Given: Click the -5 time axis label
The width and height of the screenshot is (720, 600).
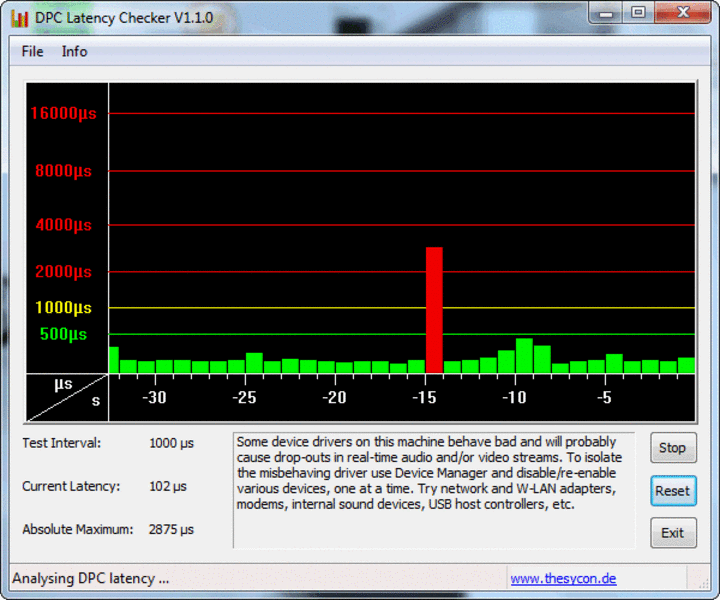Looking at the screenshot, I should tap(604, 398).
